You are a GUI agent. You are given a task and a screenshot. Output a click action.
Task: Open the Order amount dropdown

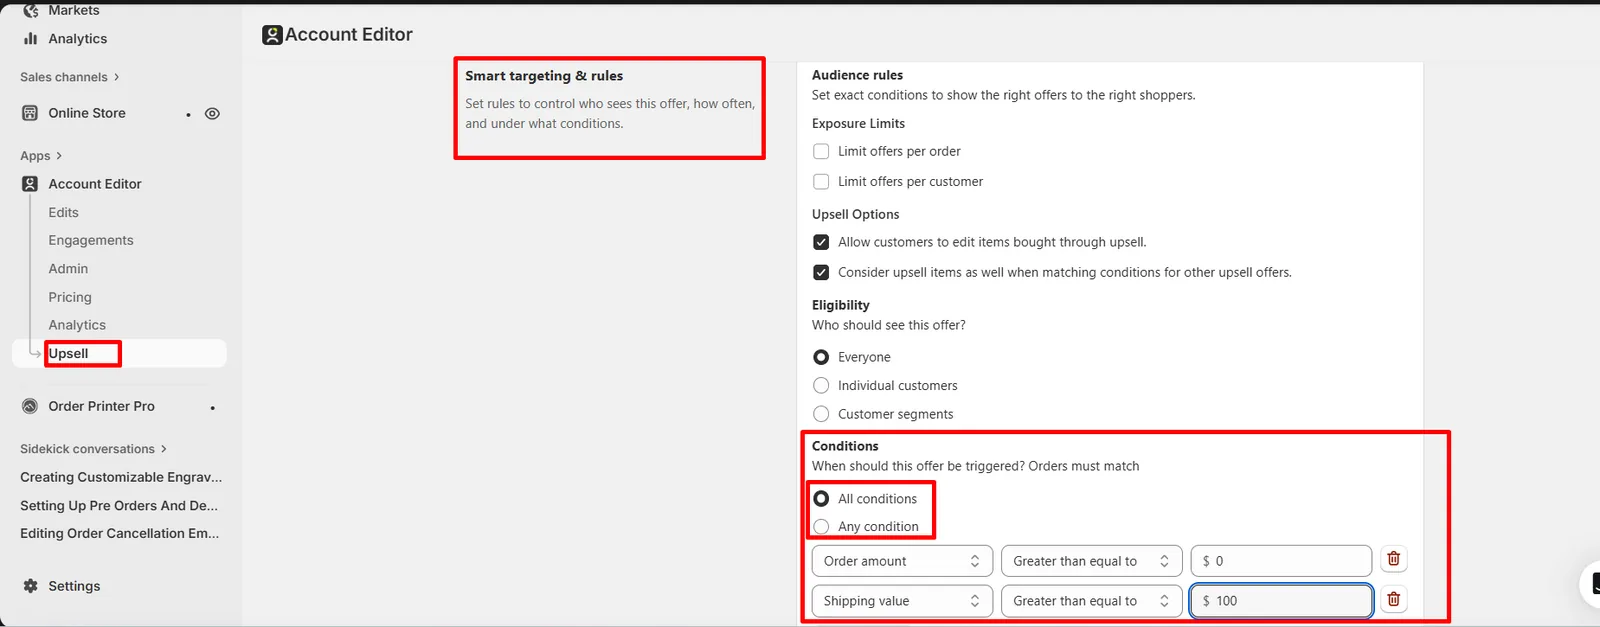pos(902,561)
